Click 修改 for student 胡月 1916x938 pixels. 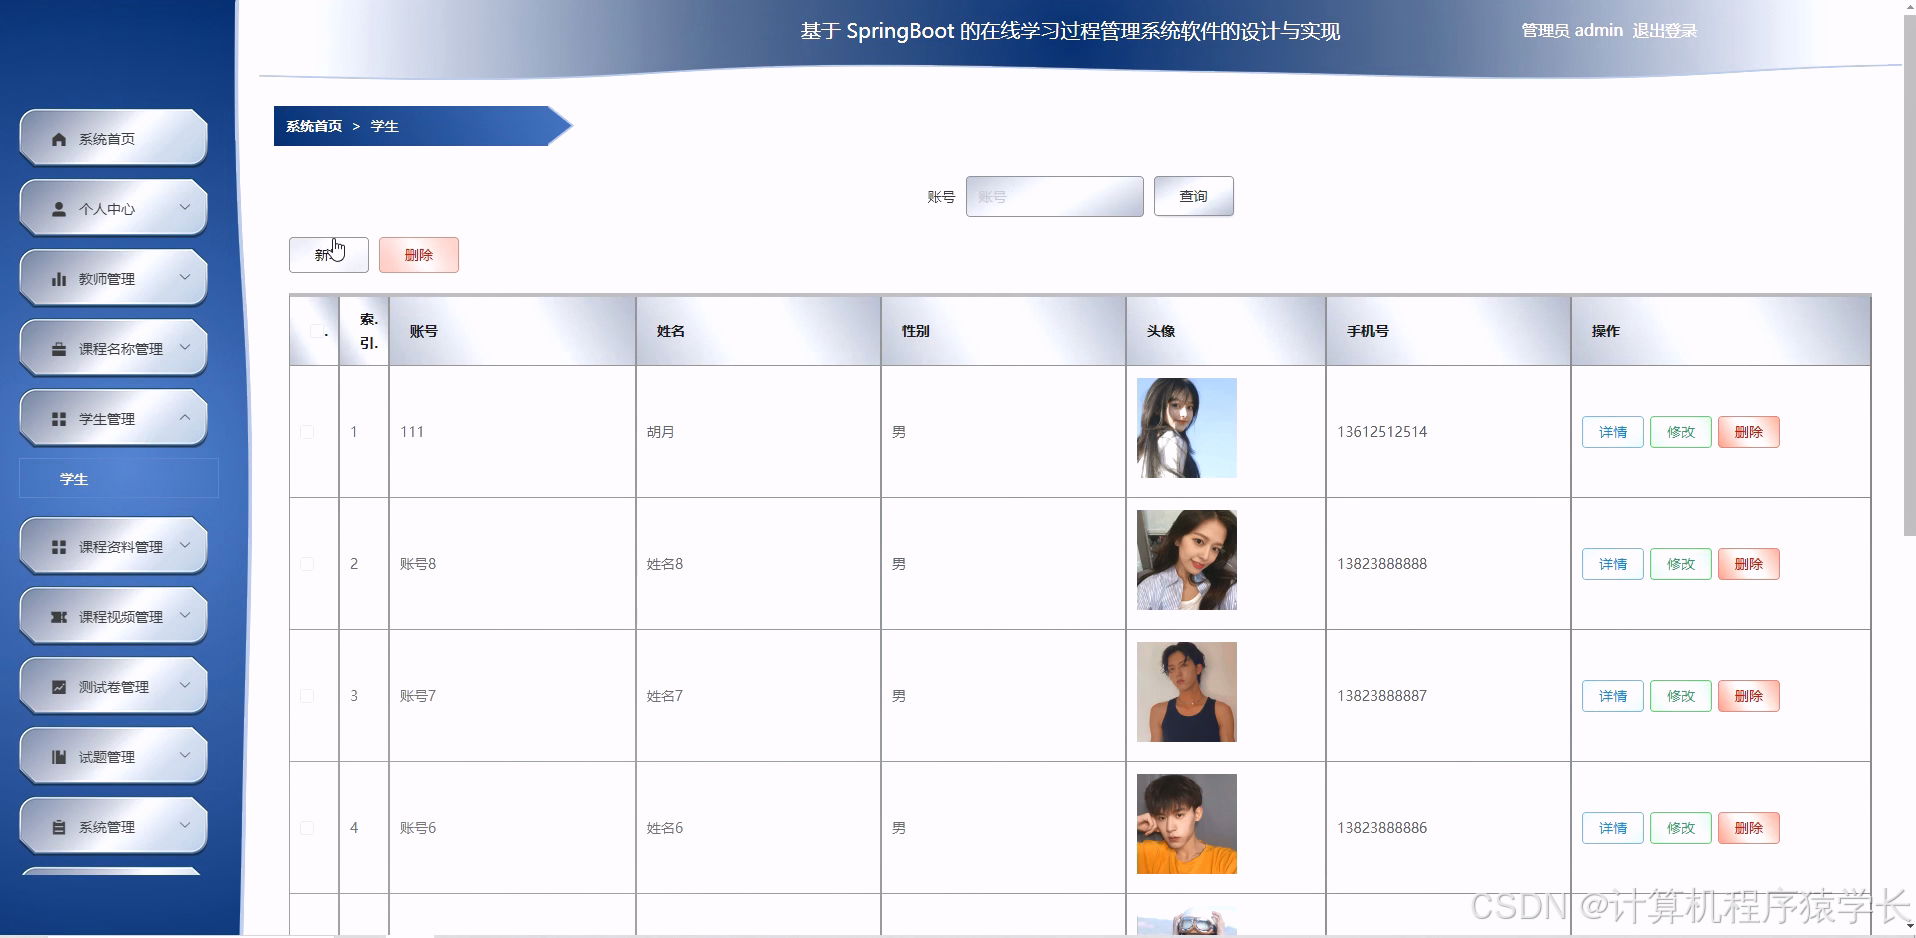1680,432
